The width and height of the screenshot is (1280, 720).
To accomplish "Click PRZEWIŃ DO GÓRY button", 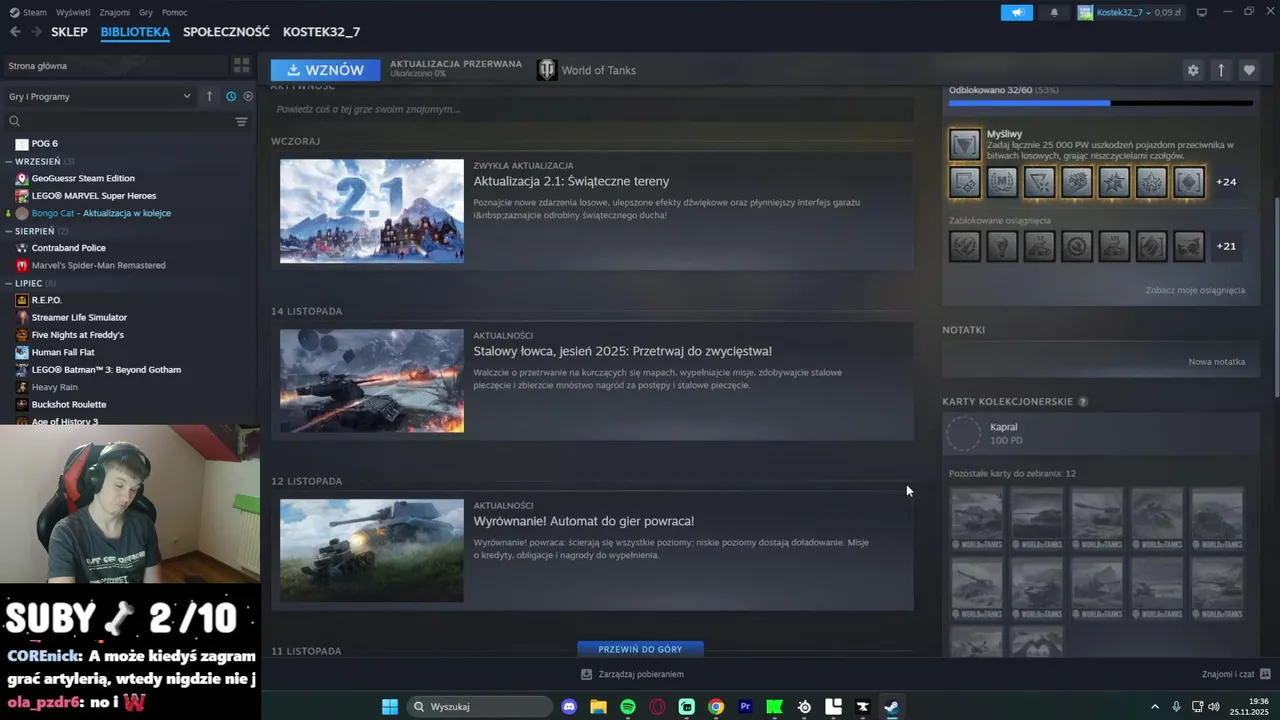I will (640, 649).
